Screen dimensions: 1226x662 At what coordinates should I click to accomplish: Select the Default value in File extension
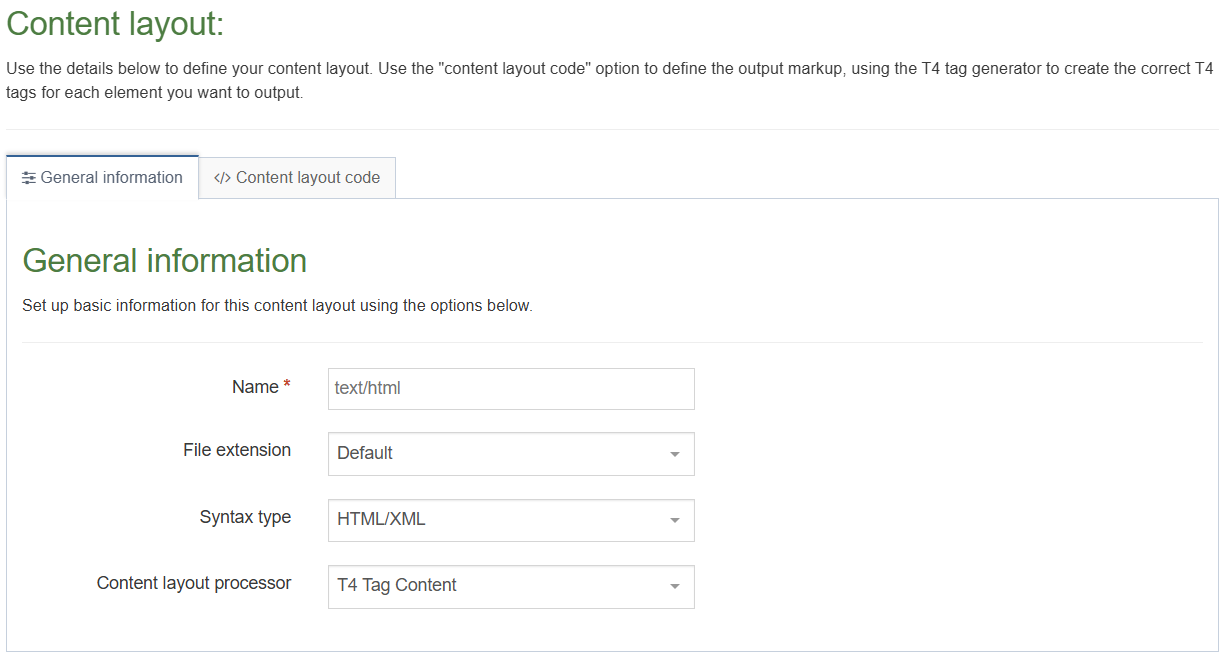click(365, 454)
